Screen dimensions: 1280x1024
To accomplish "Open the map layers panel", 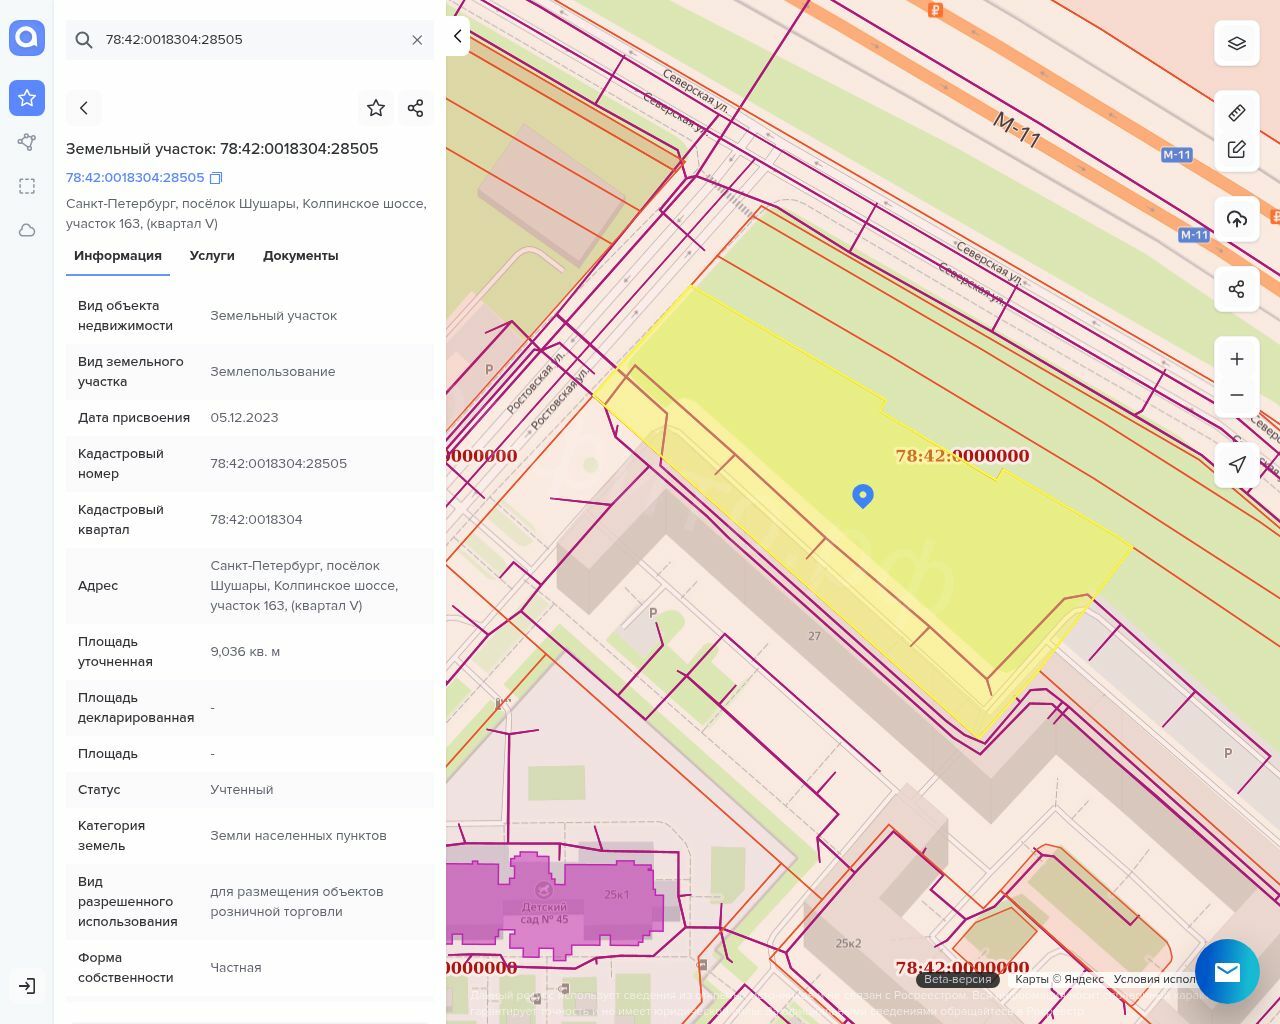I will click(1236, 43).
